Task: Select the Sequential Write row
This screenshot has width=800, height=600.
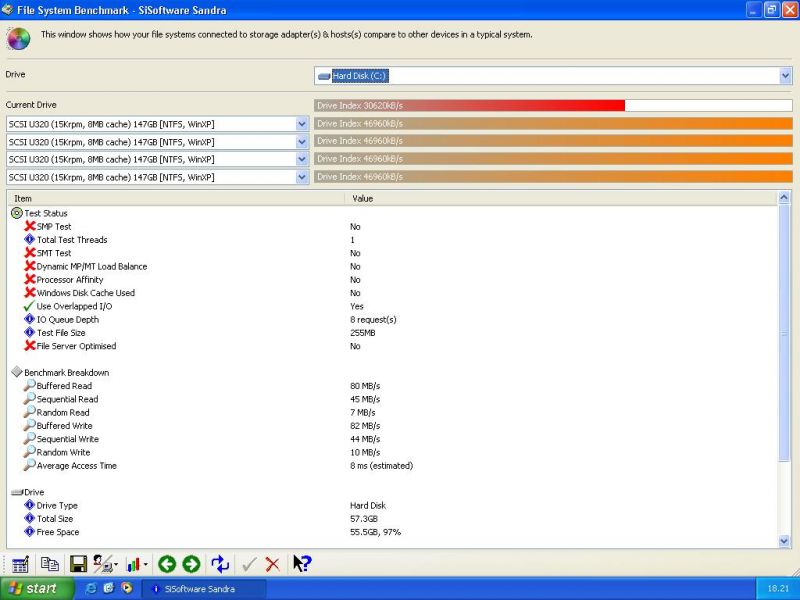Action: pyautogui.click(x=393, y=439)
